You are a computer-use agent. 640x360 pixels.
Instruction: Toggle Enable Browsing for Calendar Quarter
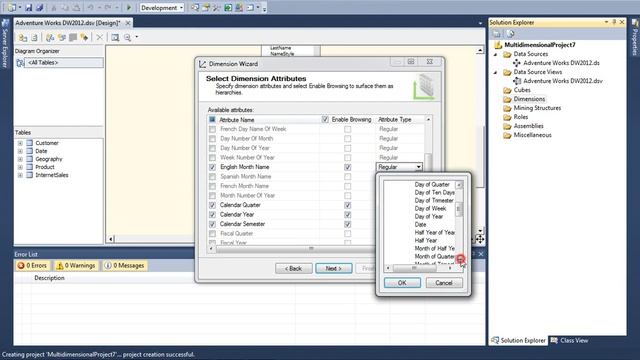[347, 205]
